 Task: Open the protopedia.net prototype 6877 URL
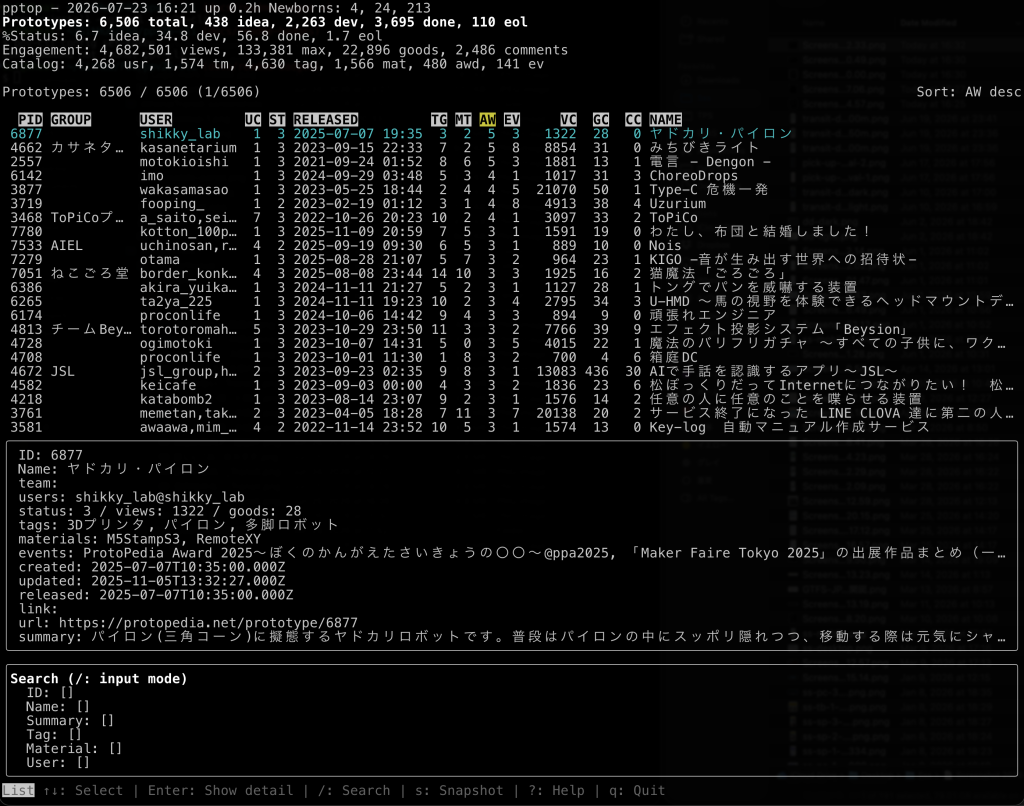pyautogui.click(x=208, y=623)
